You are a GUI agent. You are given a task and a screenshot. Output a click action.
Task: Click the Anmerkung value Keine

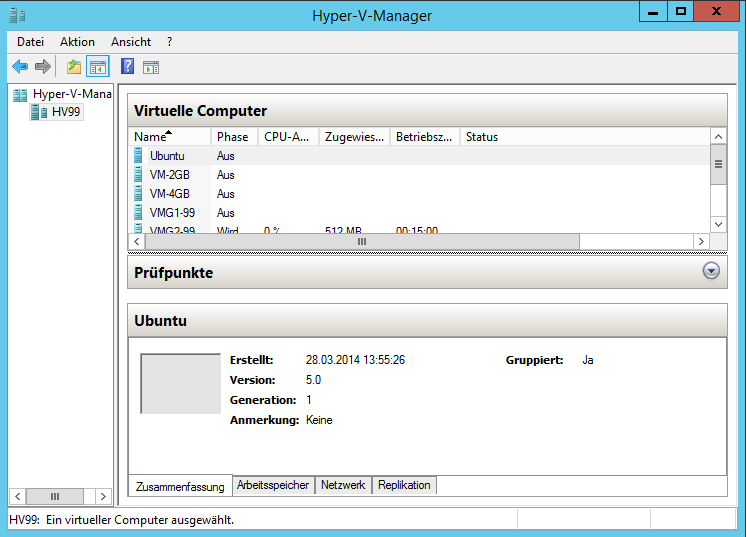pyautogui.click(x=319, y=420)
